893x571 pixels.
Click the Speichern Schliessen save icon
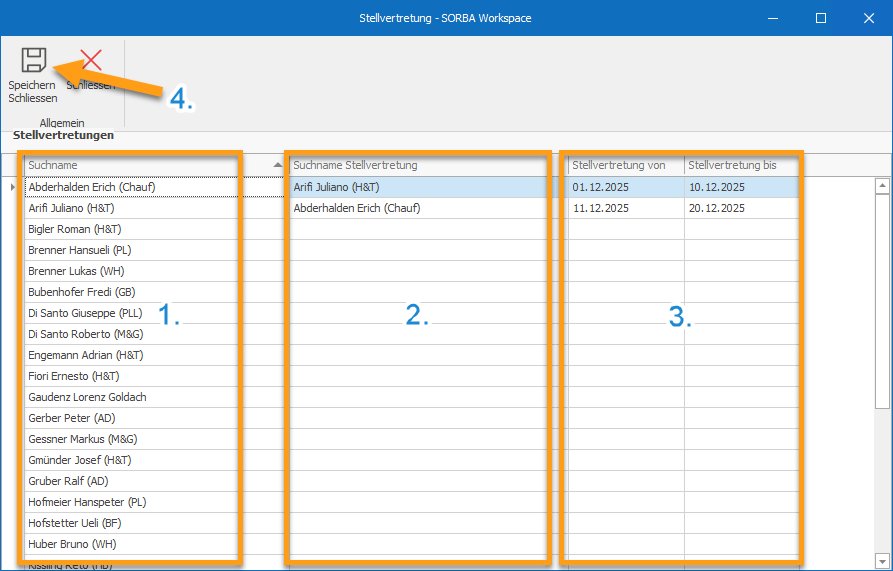coord(34,61)
